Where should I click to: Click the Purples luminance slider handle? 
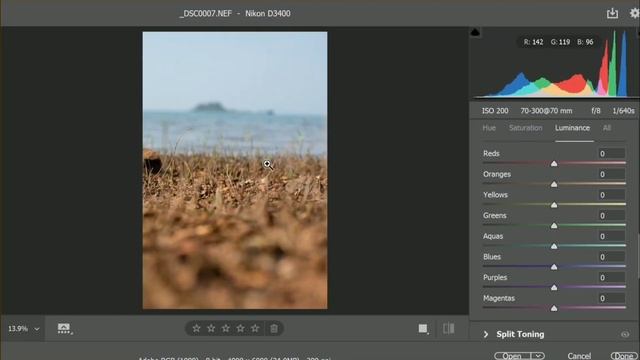(554, 288)
